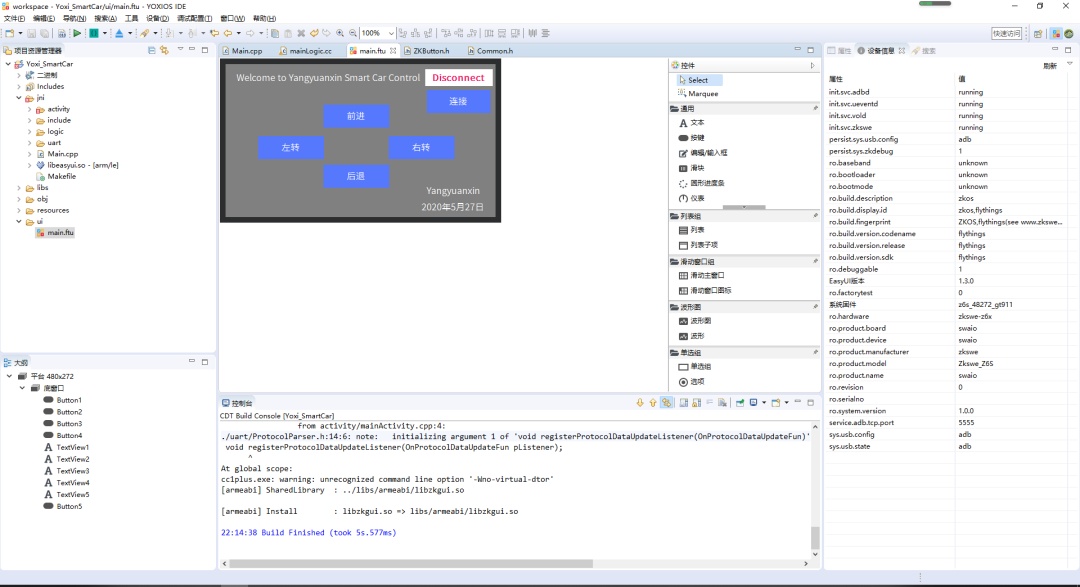The image size is (1080, 587).
Task: Click the Display Selected Console icon
Action: 754,403
